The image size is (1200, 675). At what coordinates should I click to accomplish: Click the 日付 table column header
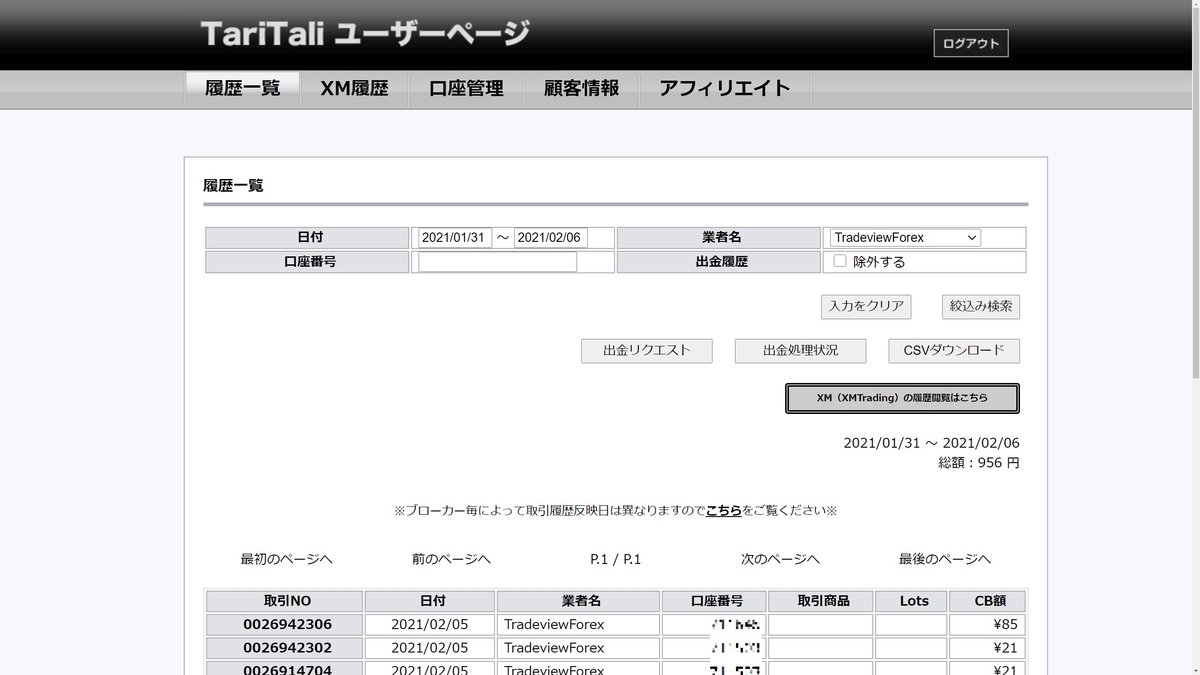[x=430, y=601]
